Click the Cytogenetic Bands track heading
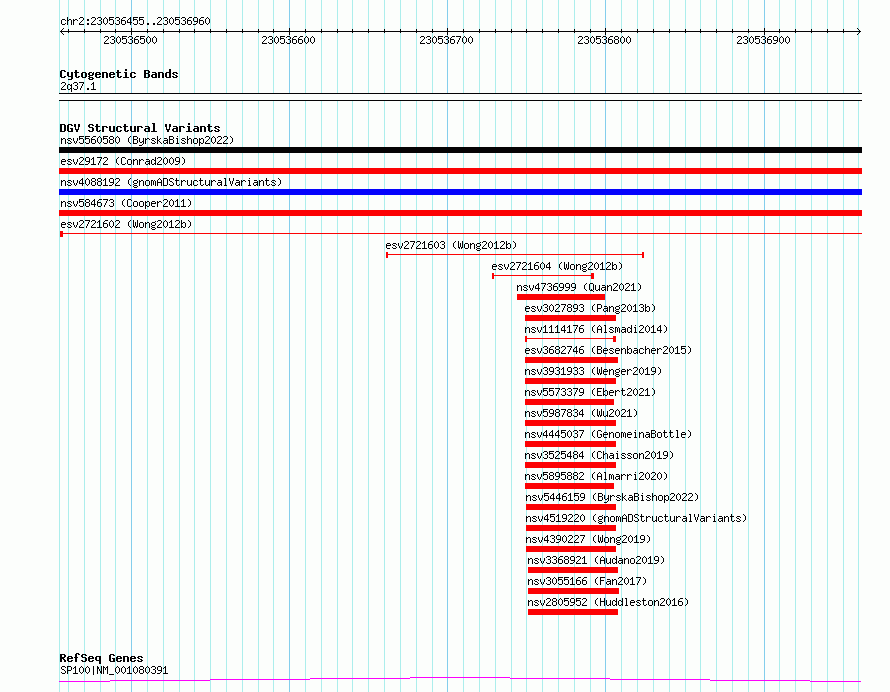The width and height of the screenshot is (890, 692). [119, 74]
